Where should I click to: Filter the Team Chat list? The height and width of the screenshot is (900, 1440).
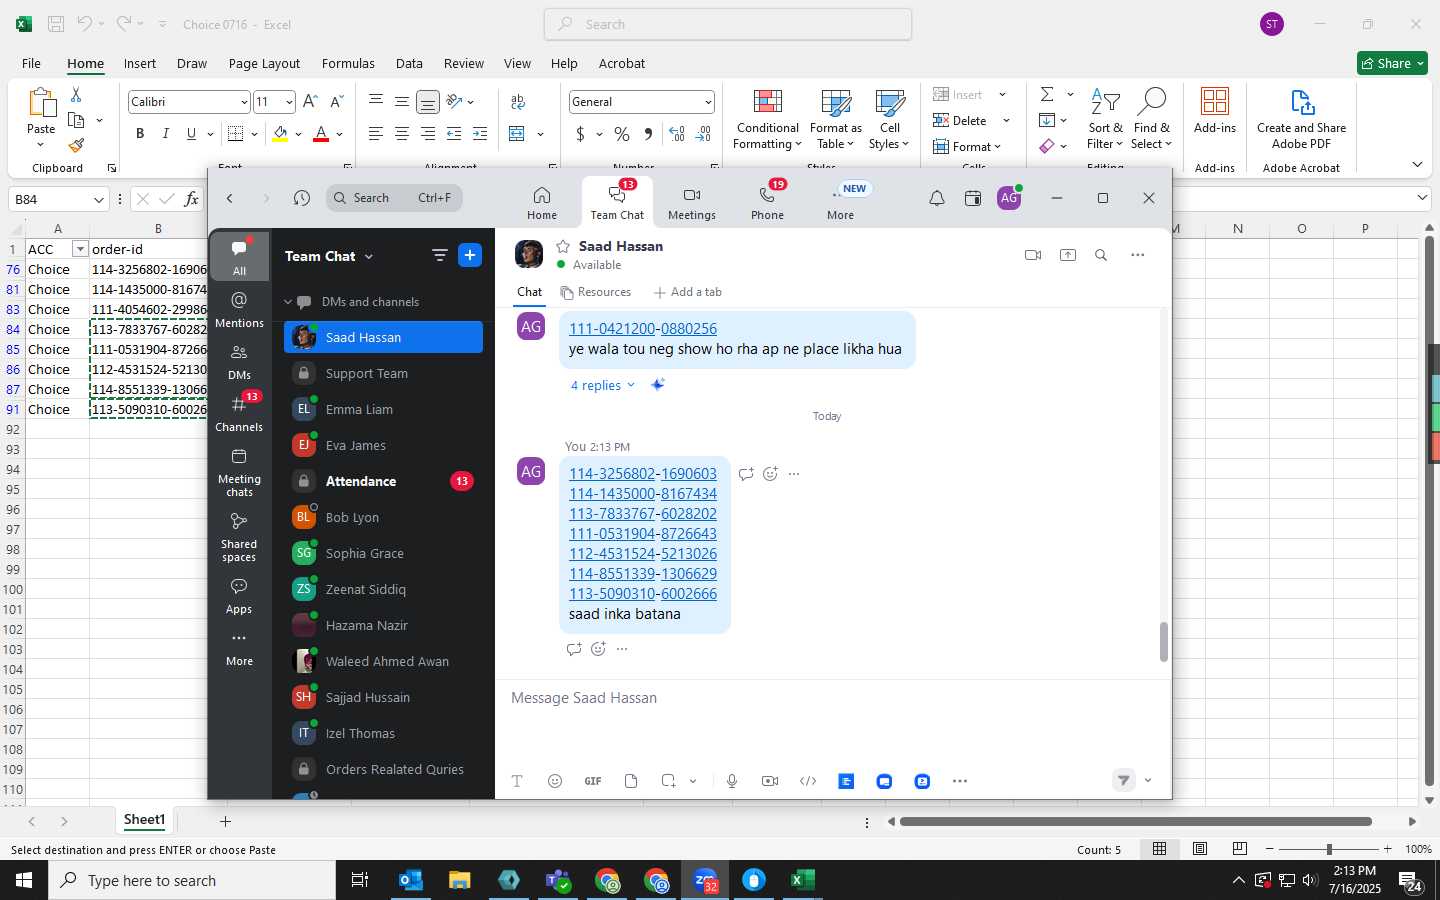pos(439,255)
